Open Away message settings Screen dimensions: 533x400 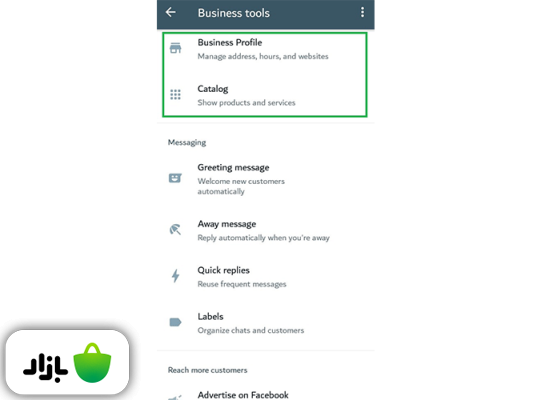[265, 230]
